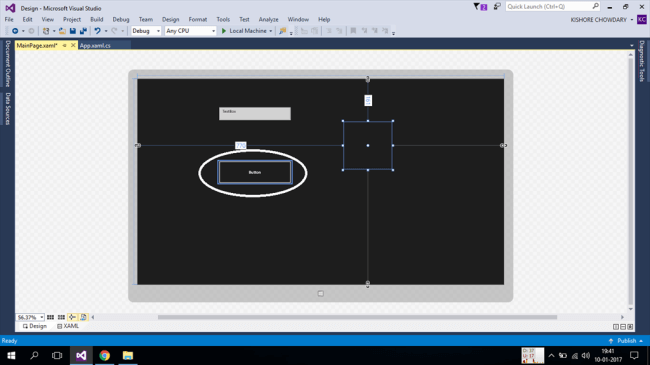
Task: Click the 161 top margin label
Action: coord(368,100)
